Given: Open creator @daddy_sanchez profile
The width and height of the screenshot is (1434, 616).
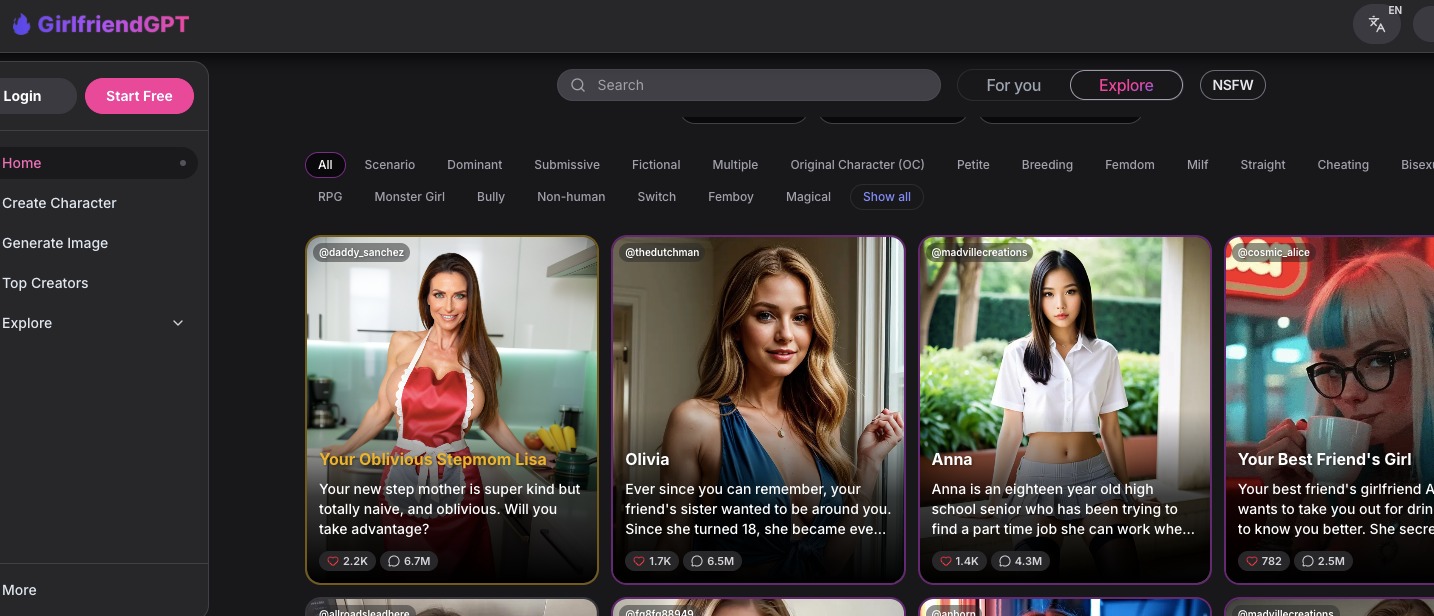Looking at the screenshot, I should tap(361, 252).
